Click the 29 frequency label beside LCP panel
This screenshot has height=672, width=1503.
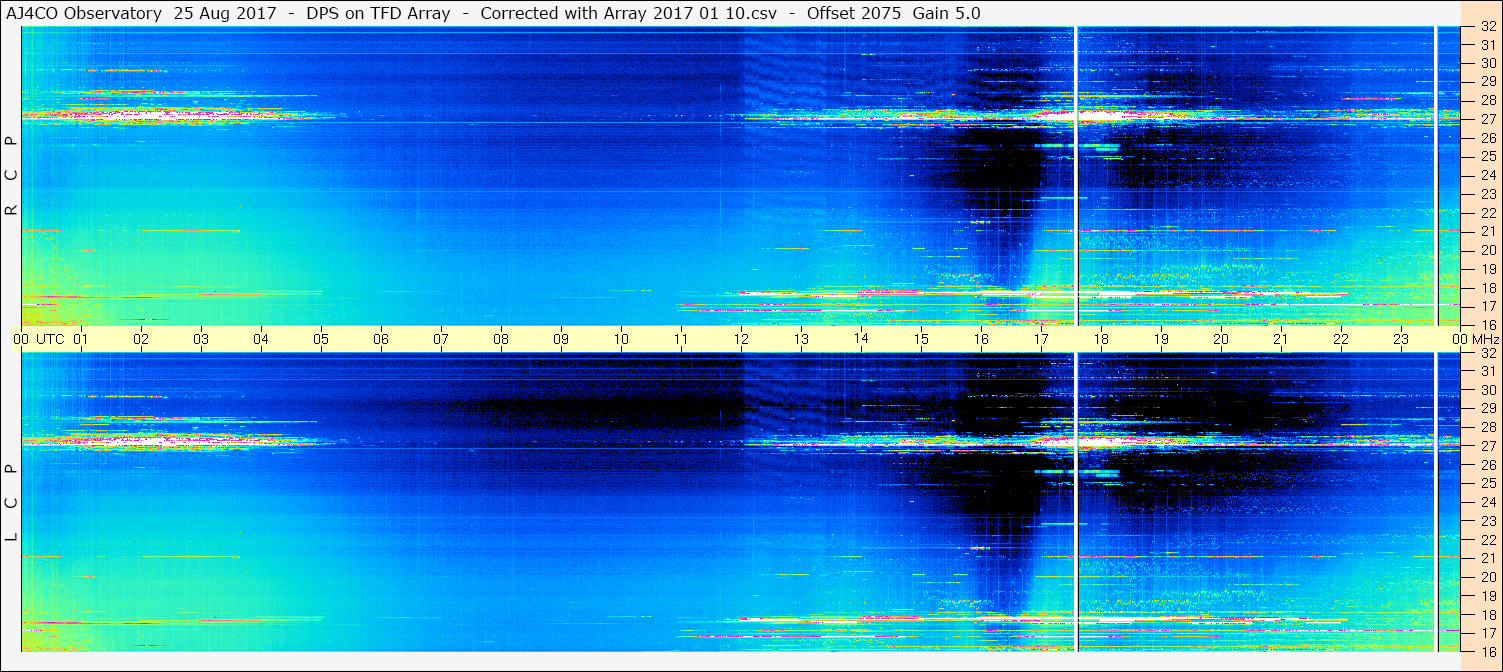1487,409
